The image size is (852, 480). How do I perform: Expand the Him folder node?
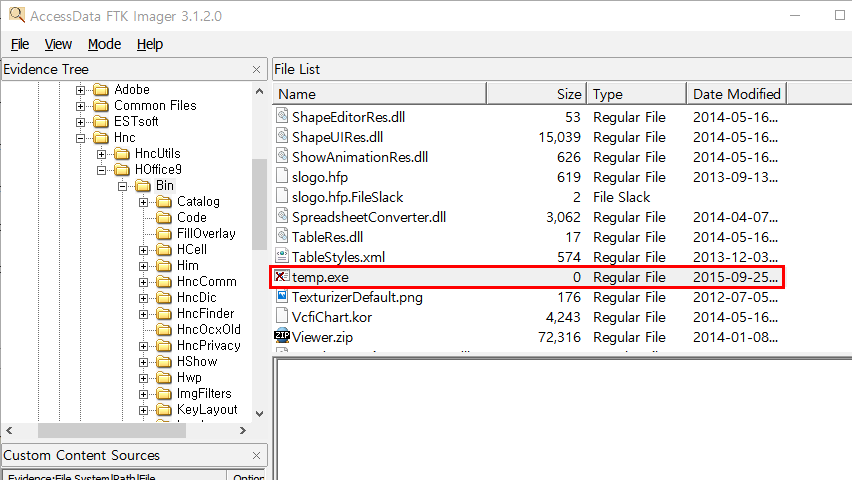pos(143,266)
